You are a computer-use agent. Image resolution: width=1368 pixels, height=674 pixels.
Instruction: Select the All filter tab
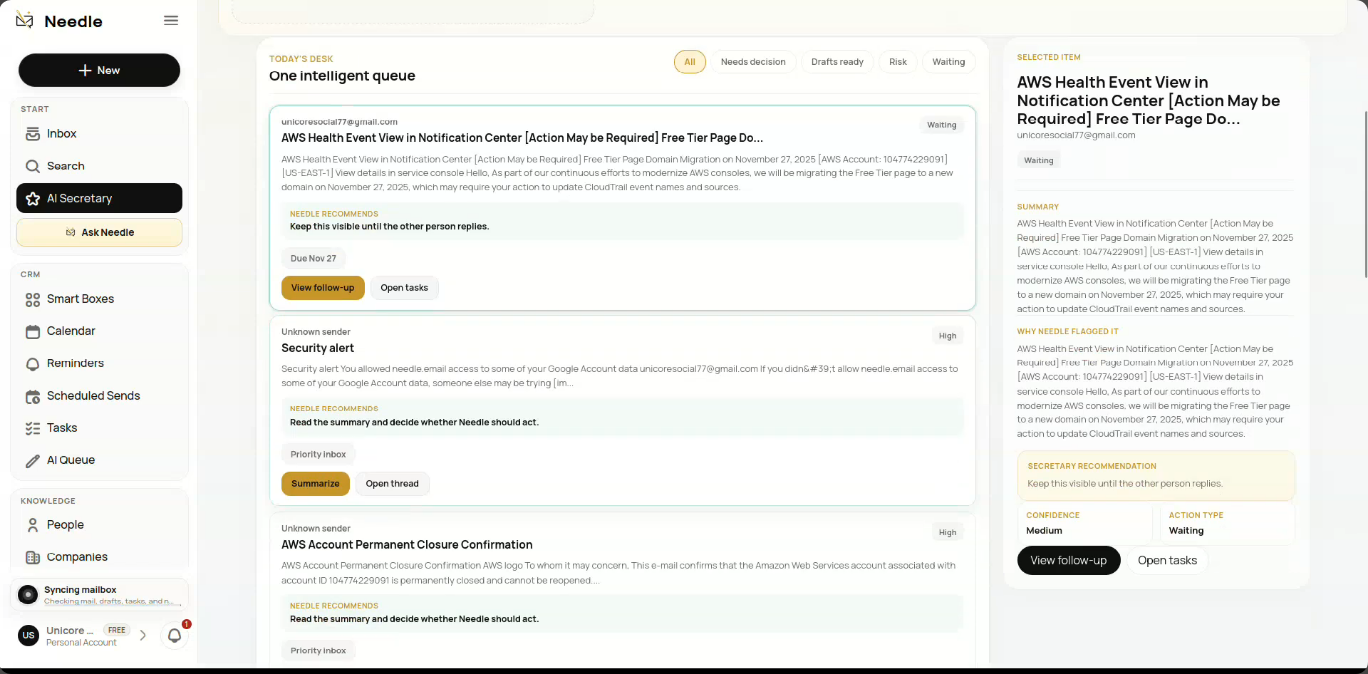(689, 62)
